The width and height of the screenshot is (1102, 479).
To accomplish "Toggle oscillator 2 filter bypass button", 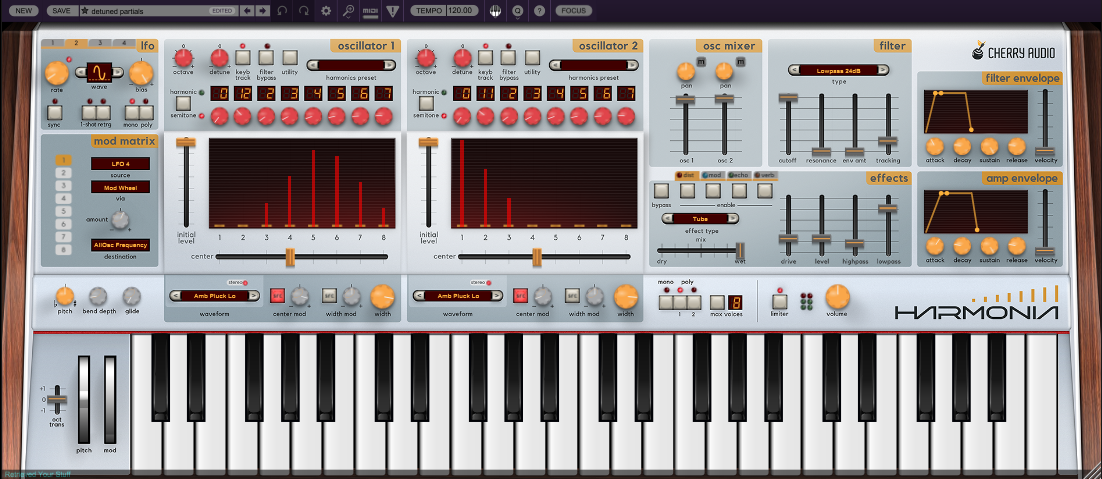I will 509,57.
